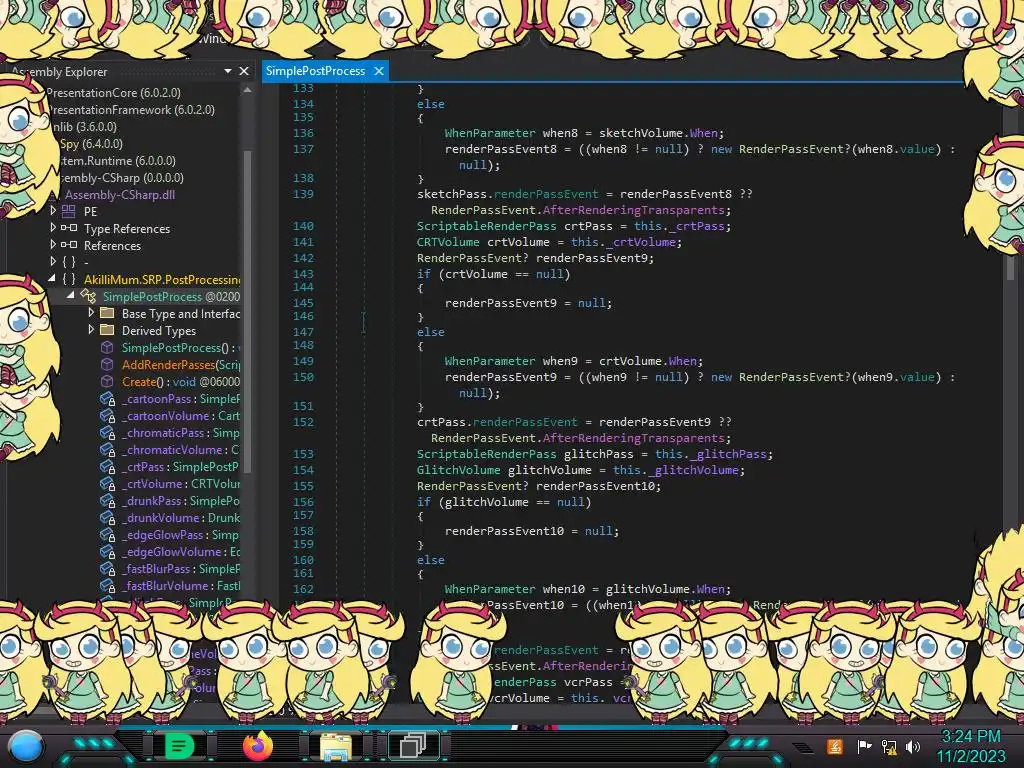This screenshot has height=768, width=1024.
Task: Click the _chromaticPass field icon
Action: pyautogui.click(x=108, y=432)
